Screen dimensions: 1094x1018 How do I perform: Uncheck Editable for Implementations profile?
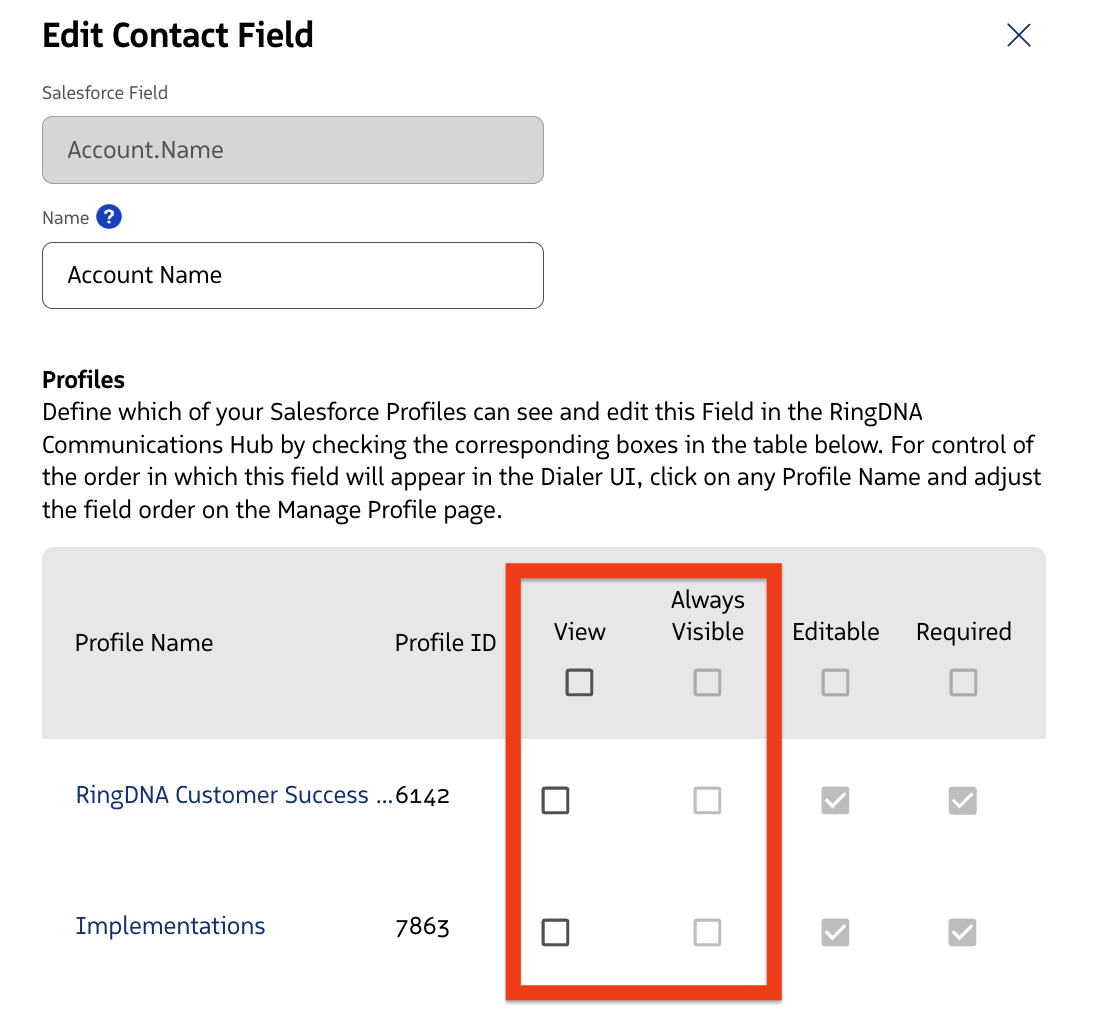click(x=835, y=932)
